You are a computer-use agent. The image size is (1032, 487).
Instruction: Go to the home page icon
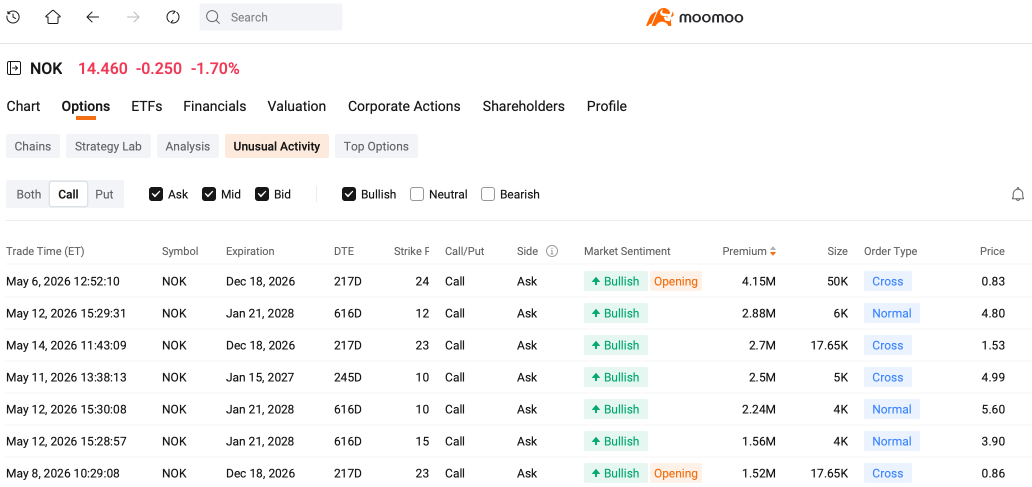coord(53,17)
